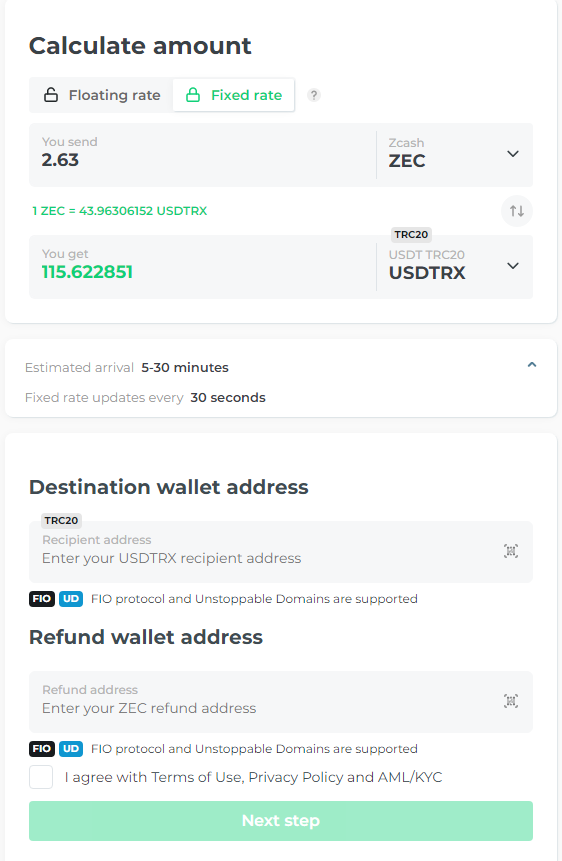This screenshot has width=562, height=861.
Task: Check the Terms of Use agreement box
Action: pos(41,777)
